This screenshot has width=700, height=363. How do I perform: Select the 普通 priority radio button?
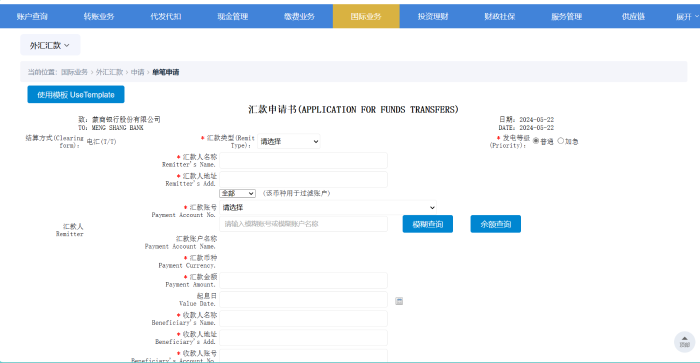[536, 141]
